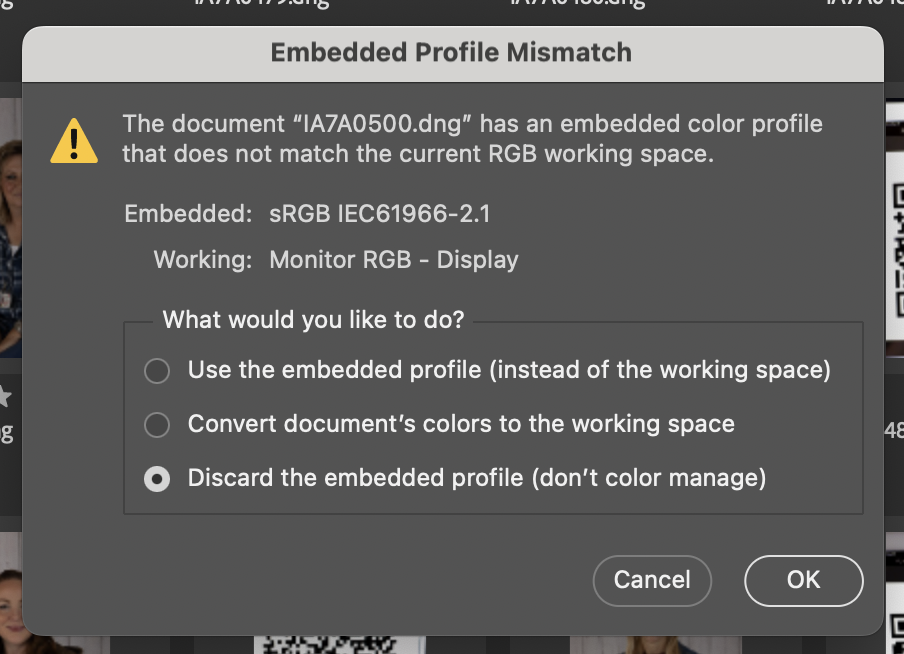Click the yellow star rating icon at left edge
The width and height of the screenshot is (904, 654).
(x=5, y=397)
